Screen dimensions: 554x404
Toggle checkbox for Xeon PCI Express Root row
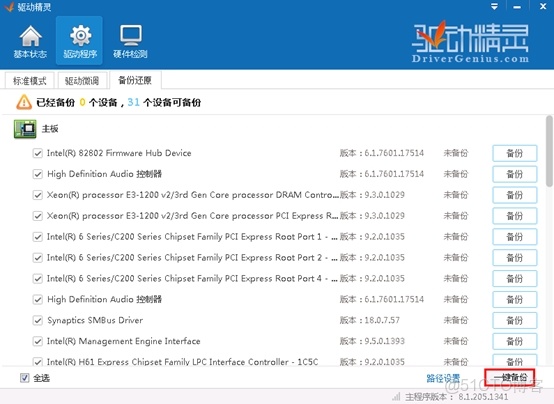38,216
